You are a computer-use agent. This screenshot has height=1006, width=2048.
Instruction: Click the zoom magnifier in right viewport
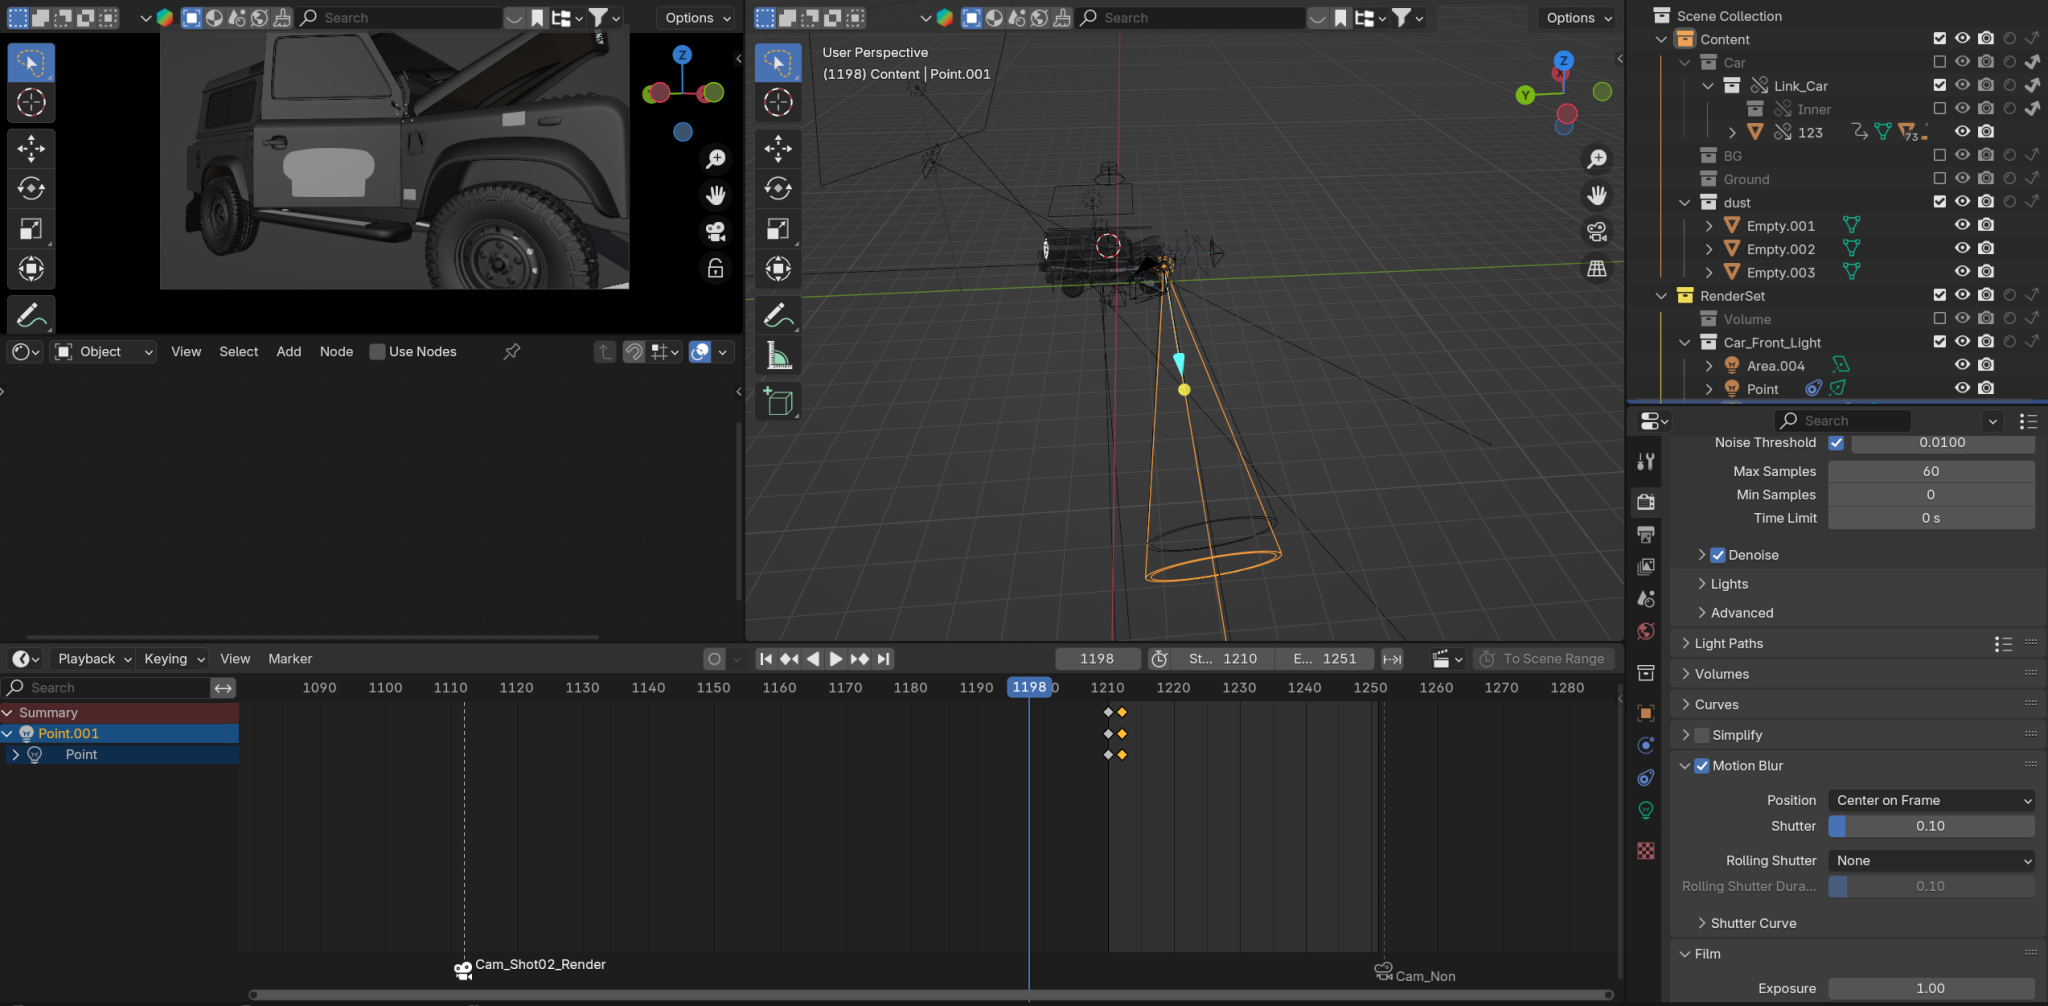point(1597,159)
